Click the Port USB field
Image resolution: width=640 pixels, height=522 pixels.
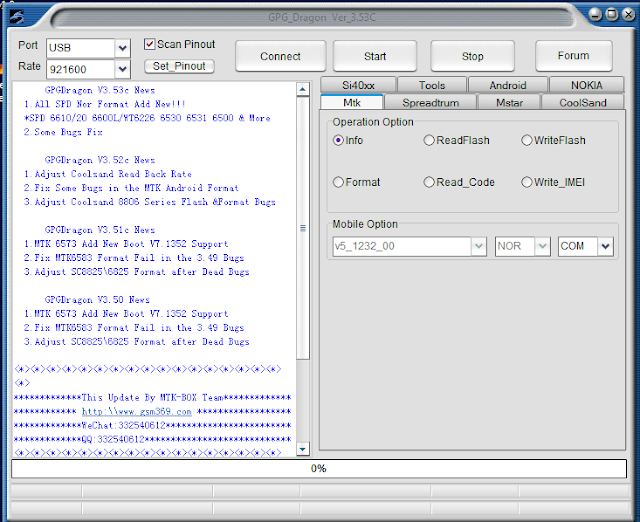click(x=80, y=48)
